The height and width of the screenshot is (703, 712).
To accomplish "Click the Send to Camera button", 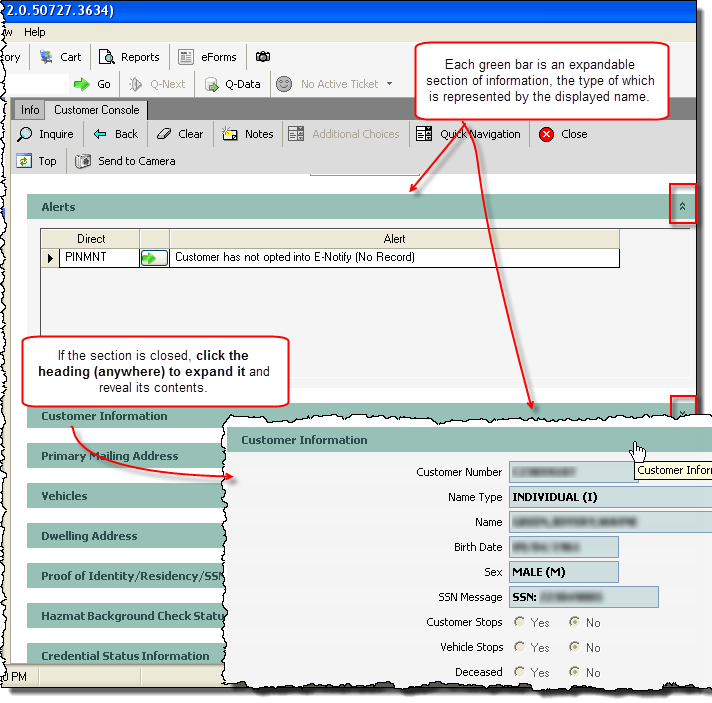I will coord(125,161).
